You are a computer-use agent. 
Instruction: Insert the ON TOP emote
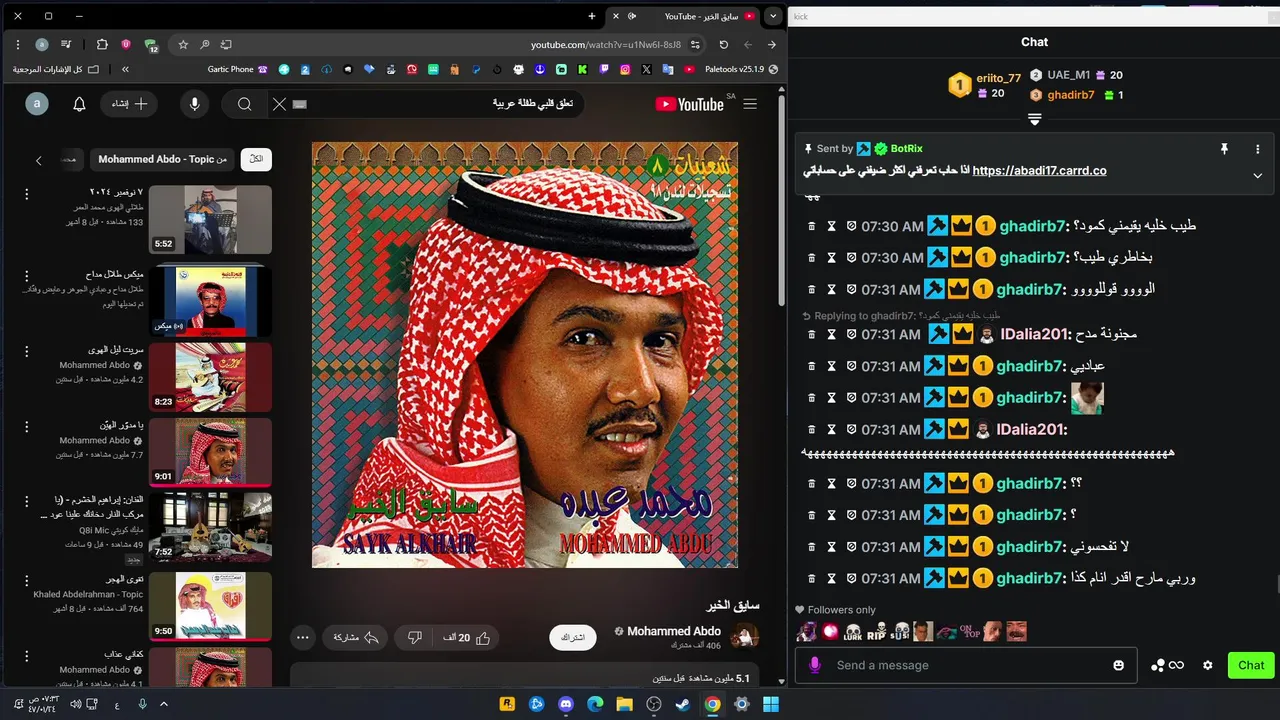tap(970, 632)
